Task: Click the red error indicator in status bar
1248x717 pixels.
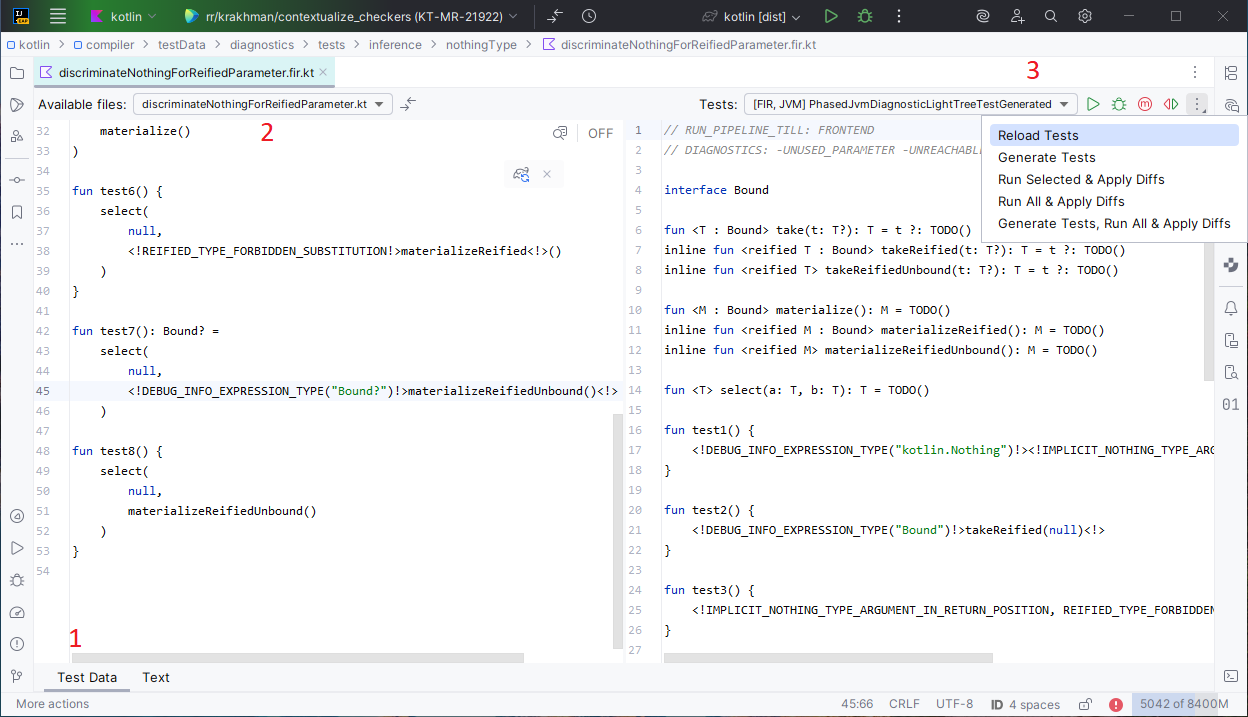Action: 1116,704
